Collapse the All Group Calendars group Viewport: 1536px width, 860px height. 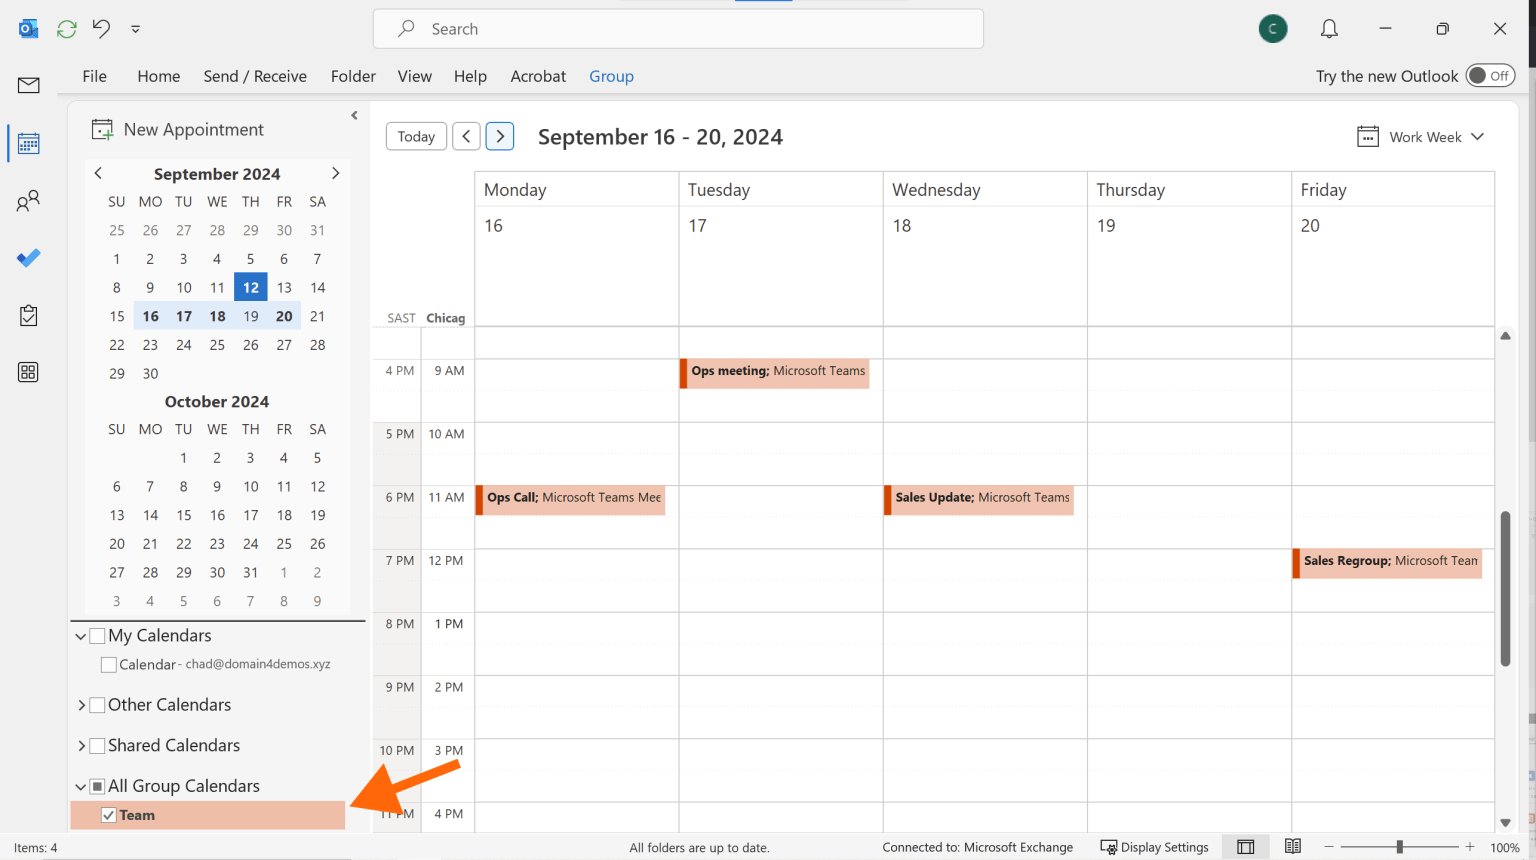pyautogui.click(x=81, y=787)
